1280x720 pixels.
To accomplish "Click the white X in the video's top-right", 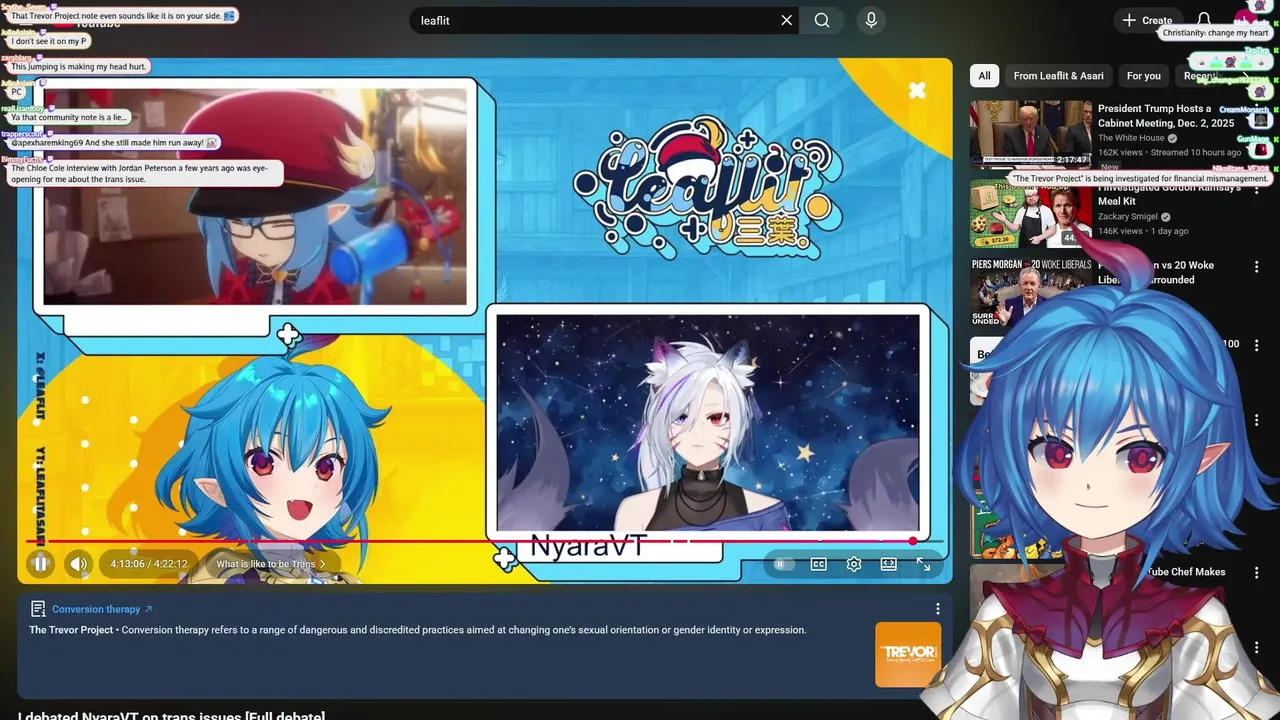I will pyautogui.click(x=917, y=91).
